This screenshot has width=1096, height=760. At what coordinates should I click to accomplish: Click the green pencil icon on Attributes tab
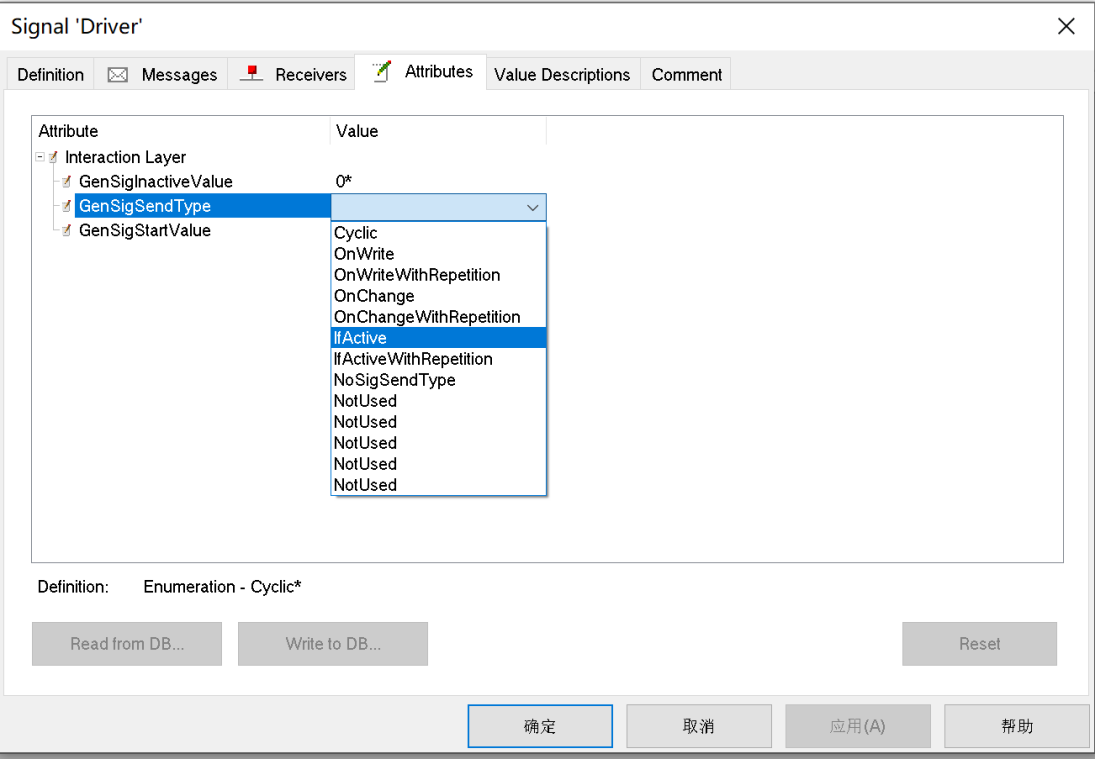click(379, 71)
